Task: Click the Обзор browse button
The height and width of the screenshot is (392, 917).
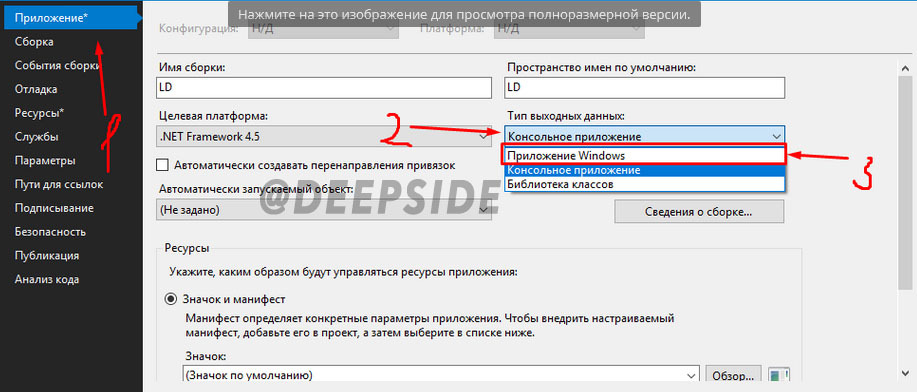Action: pos(733,374)
